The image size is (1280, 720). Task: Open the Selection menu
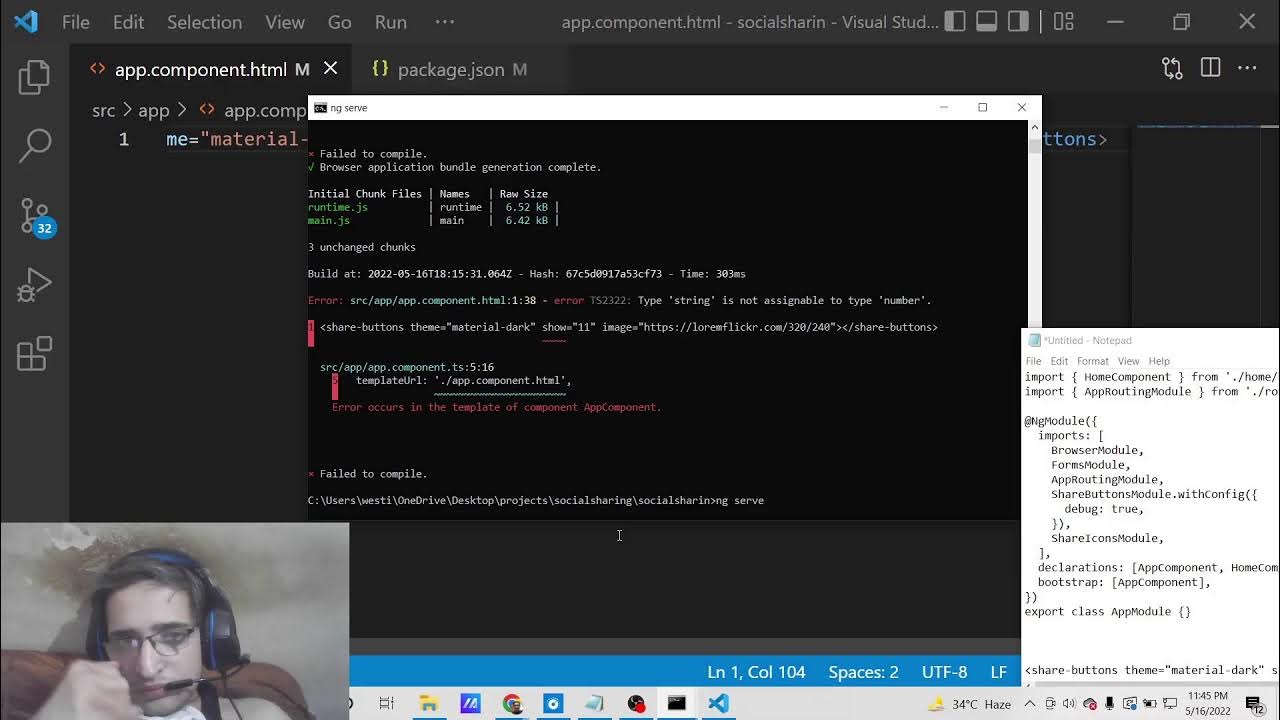point(204,22)
